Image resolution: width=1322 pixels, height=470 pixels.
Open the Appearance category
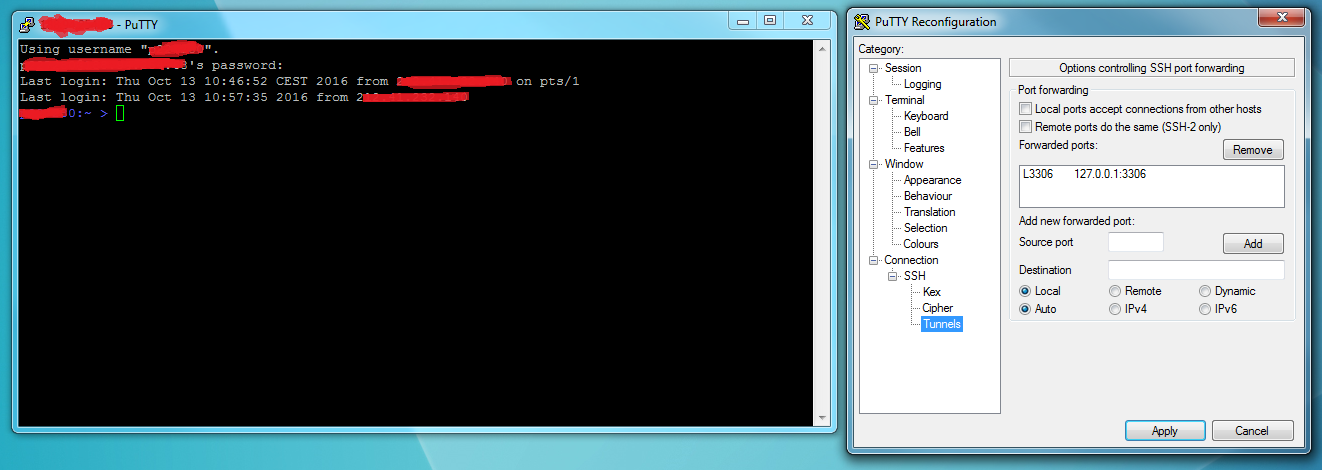[x=932, y=180]
